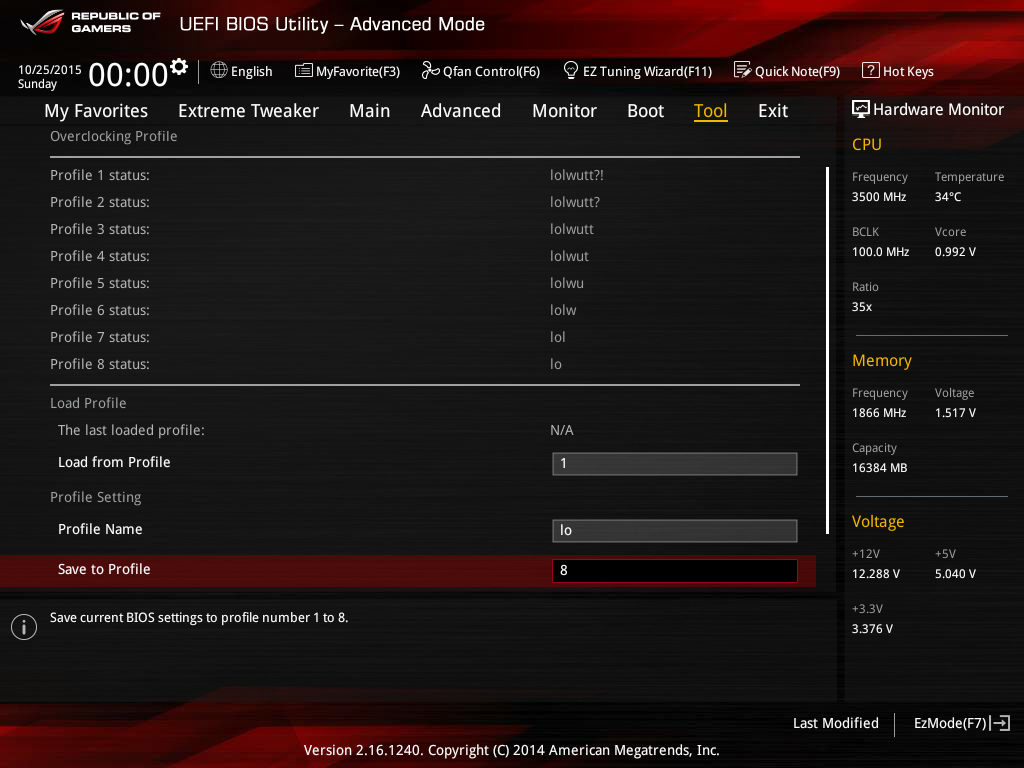Click the 00:00 clock display

[128, 74]
